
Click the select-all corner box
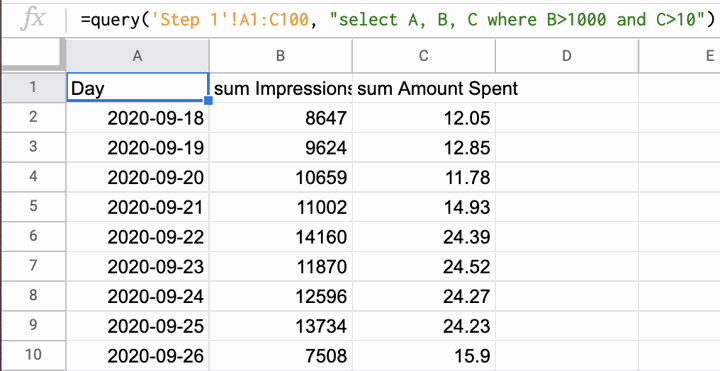[30, 55]
